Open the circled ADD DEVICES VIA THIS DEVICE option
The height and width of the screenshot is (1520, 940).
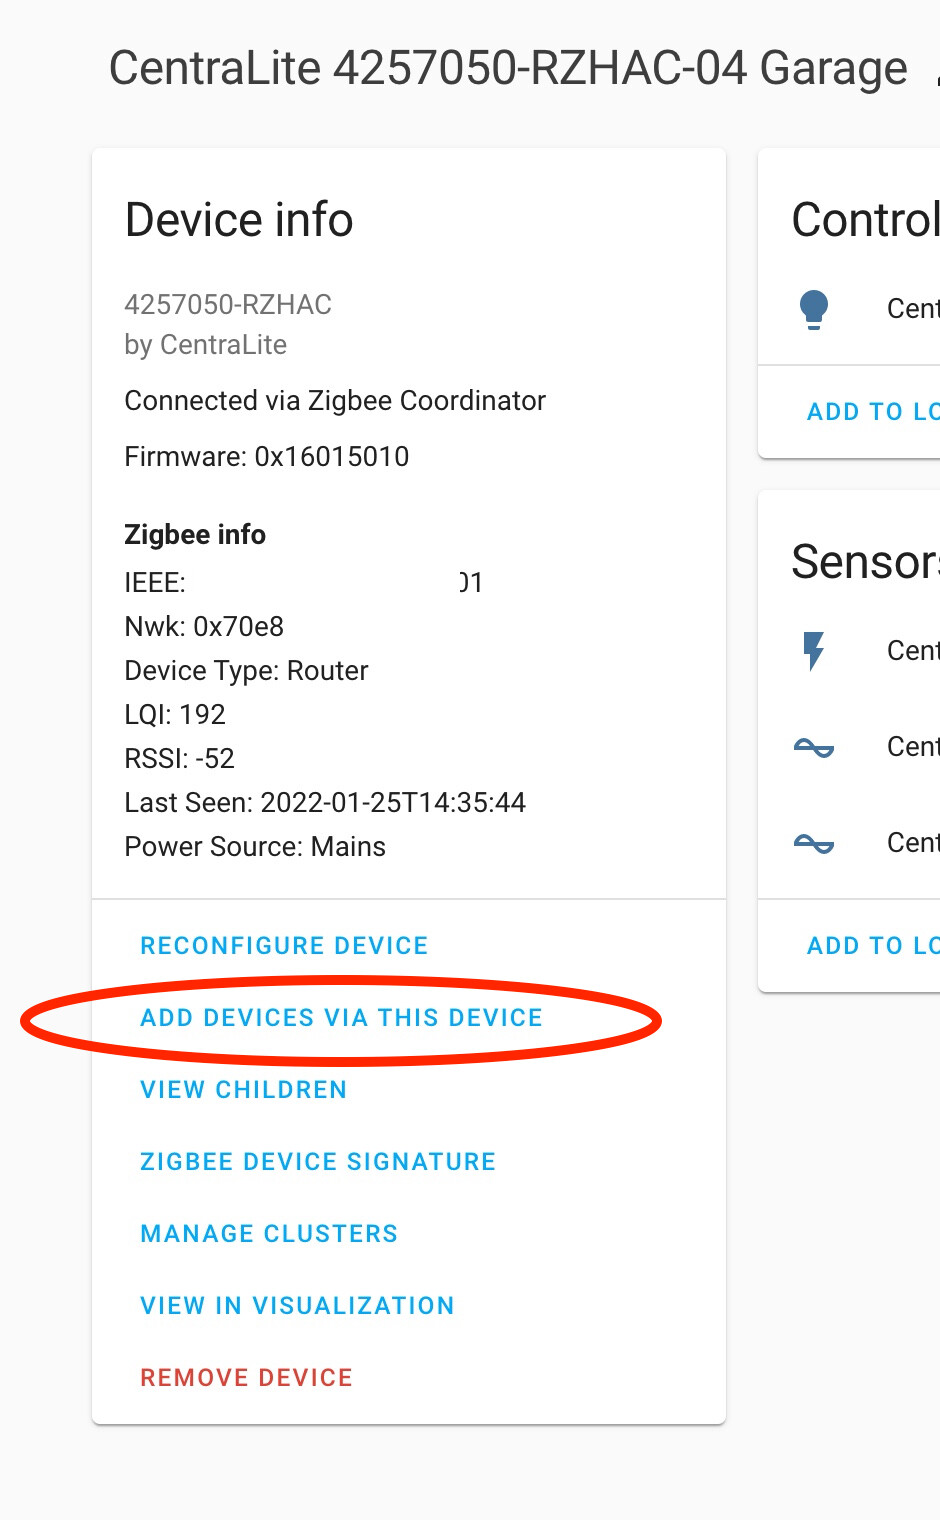point(341,1017)
